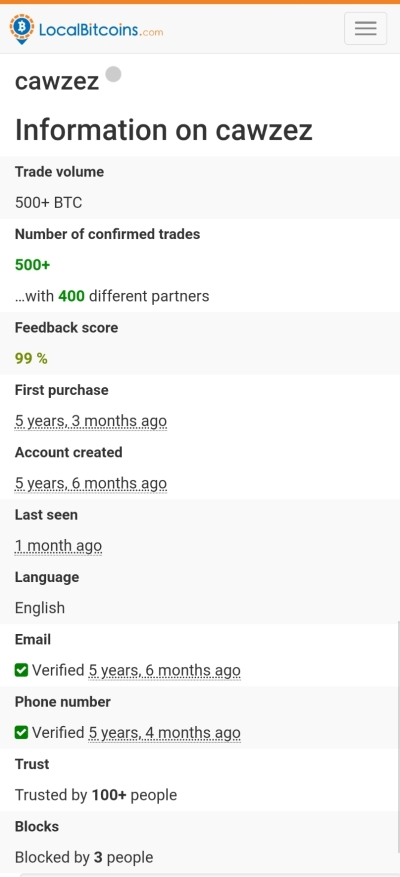Click First purchase date '5 years, 3 months ago'
Viewport: 400px width, 877px height.
(91, 421)
